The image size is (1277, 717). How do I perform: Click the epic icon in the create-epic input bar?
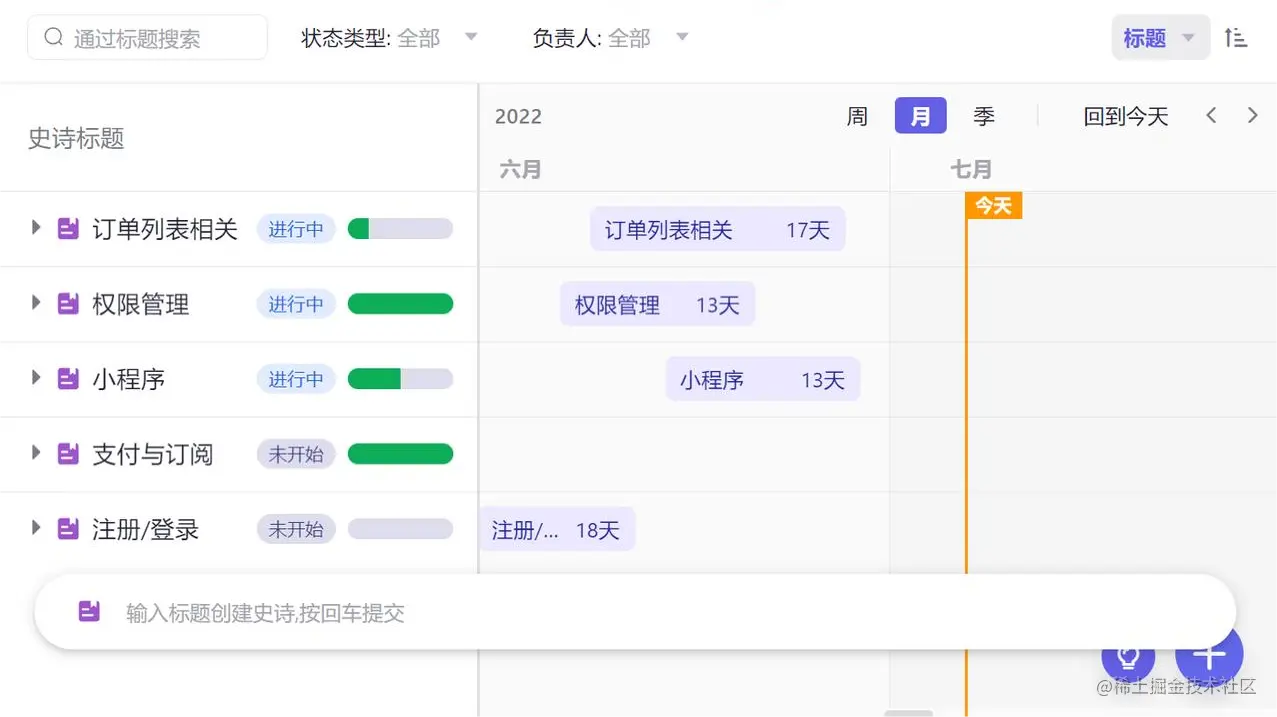[89, 611]
